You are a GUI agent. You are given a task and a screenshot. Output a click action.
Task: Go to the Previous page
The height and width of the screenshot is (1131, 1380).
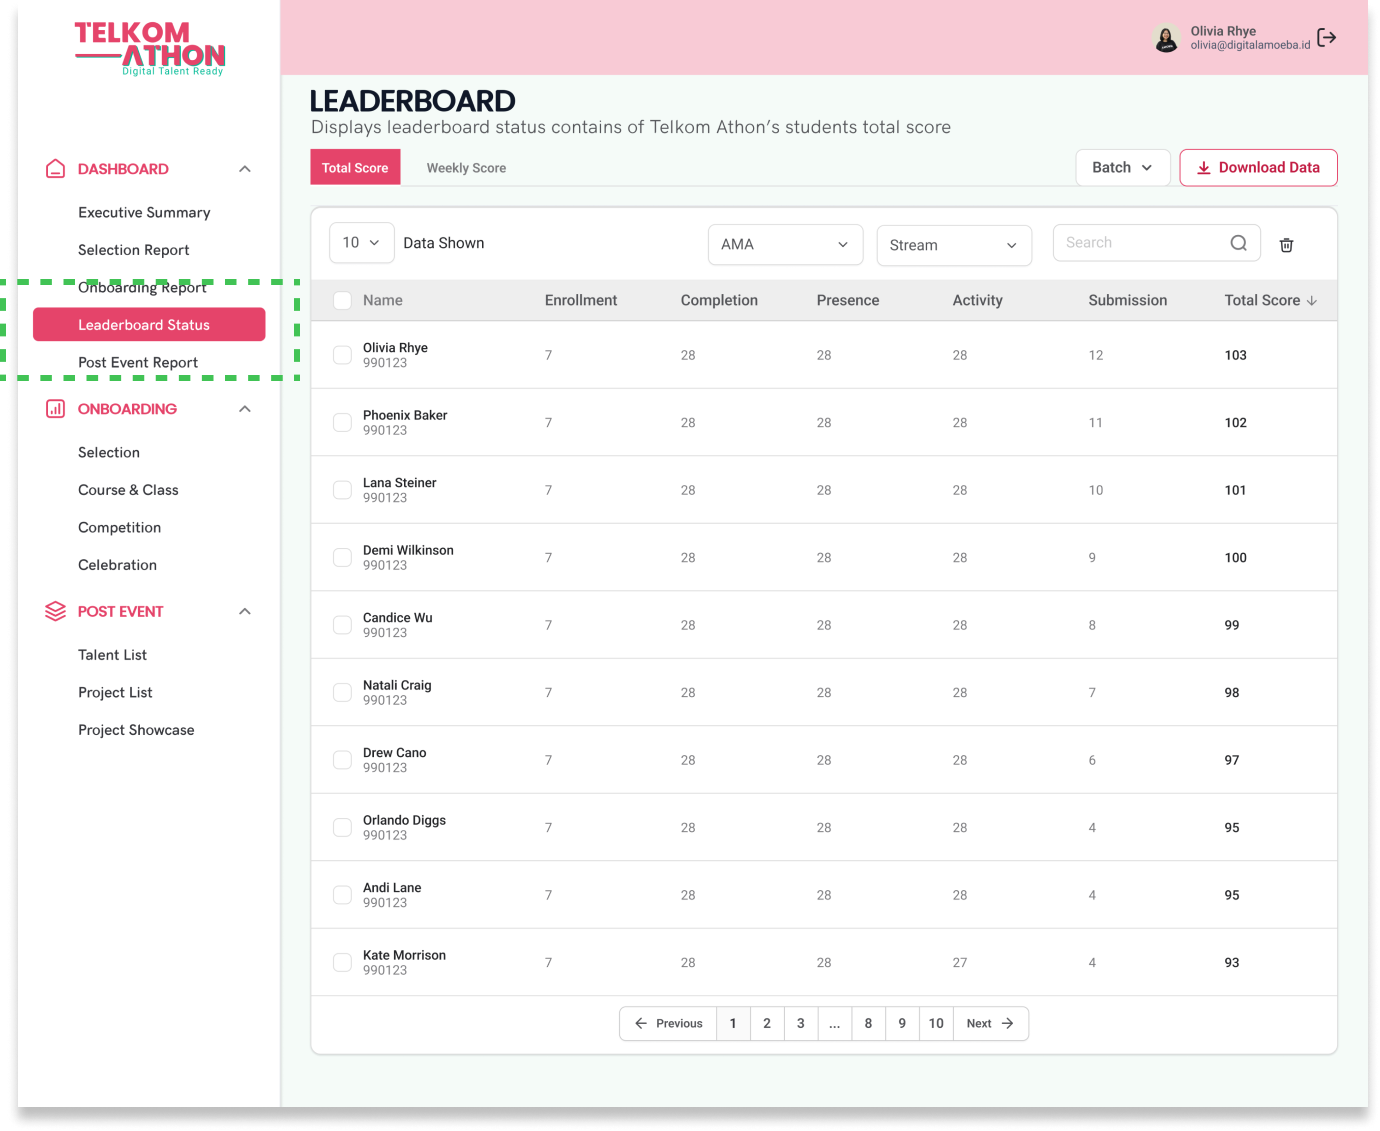[x=668, y=1023]
